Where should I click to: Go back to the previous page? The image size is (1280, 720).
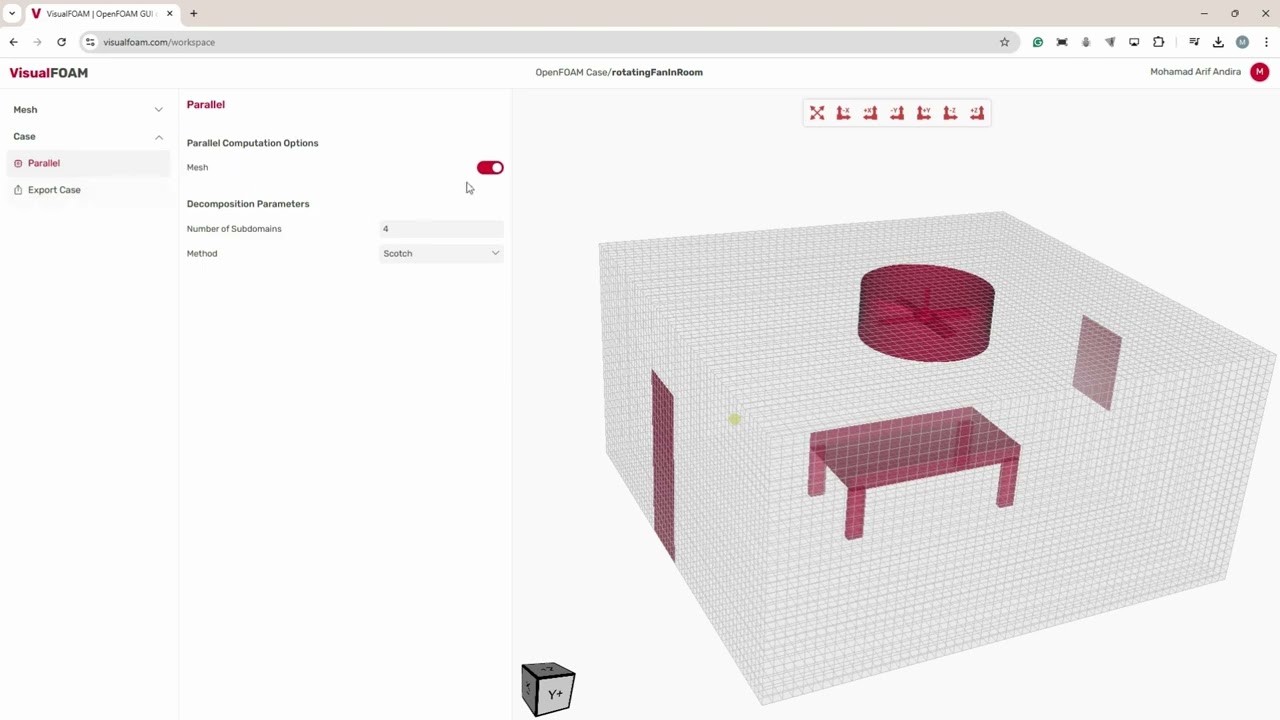[13, 42]
